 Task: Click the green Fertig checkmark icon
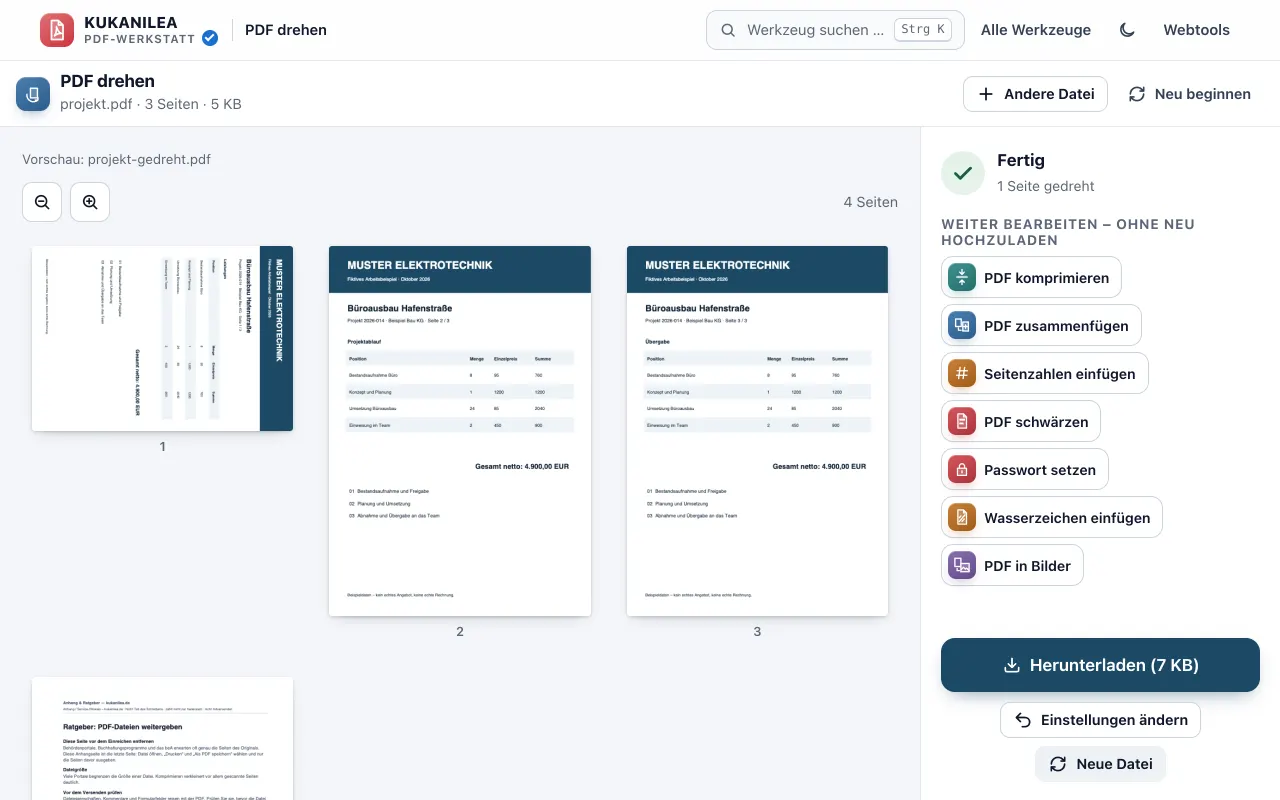(x=963, y=173)
